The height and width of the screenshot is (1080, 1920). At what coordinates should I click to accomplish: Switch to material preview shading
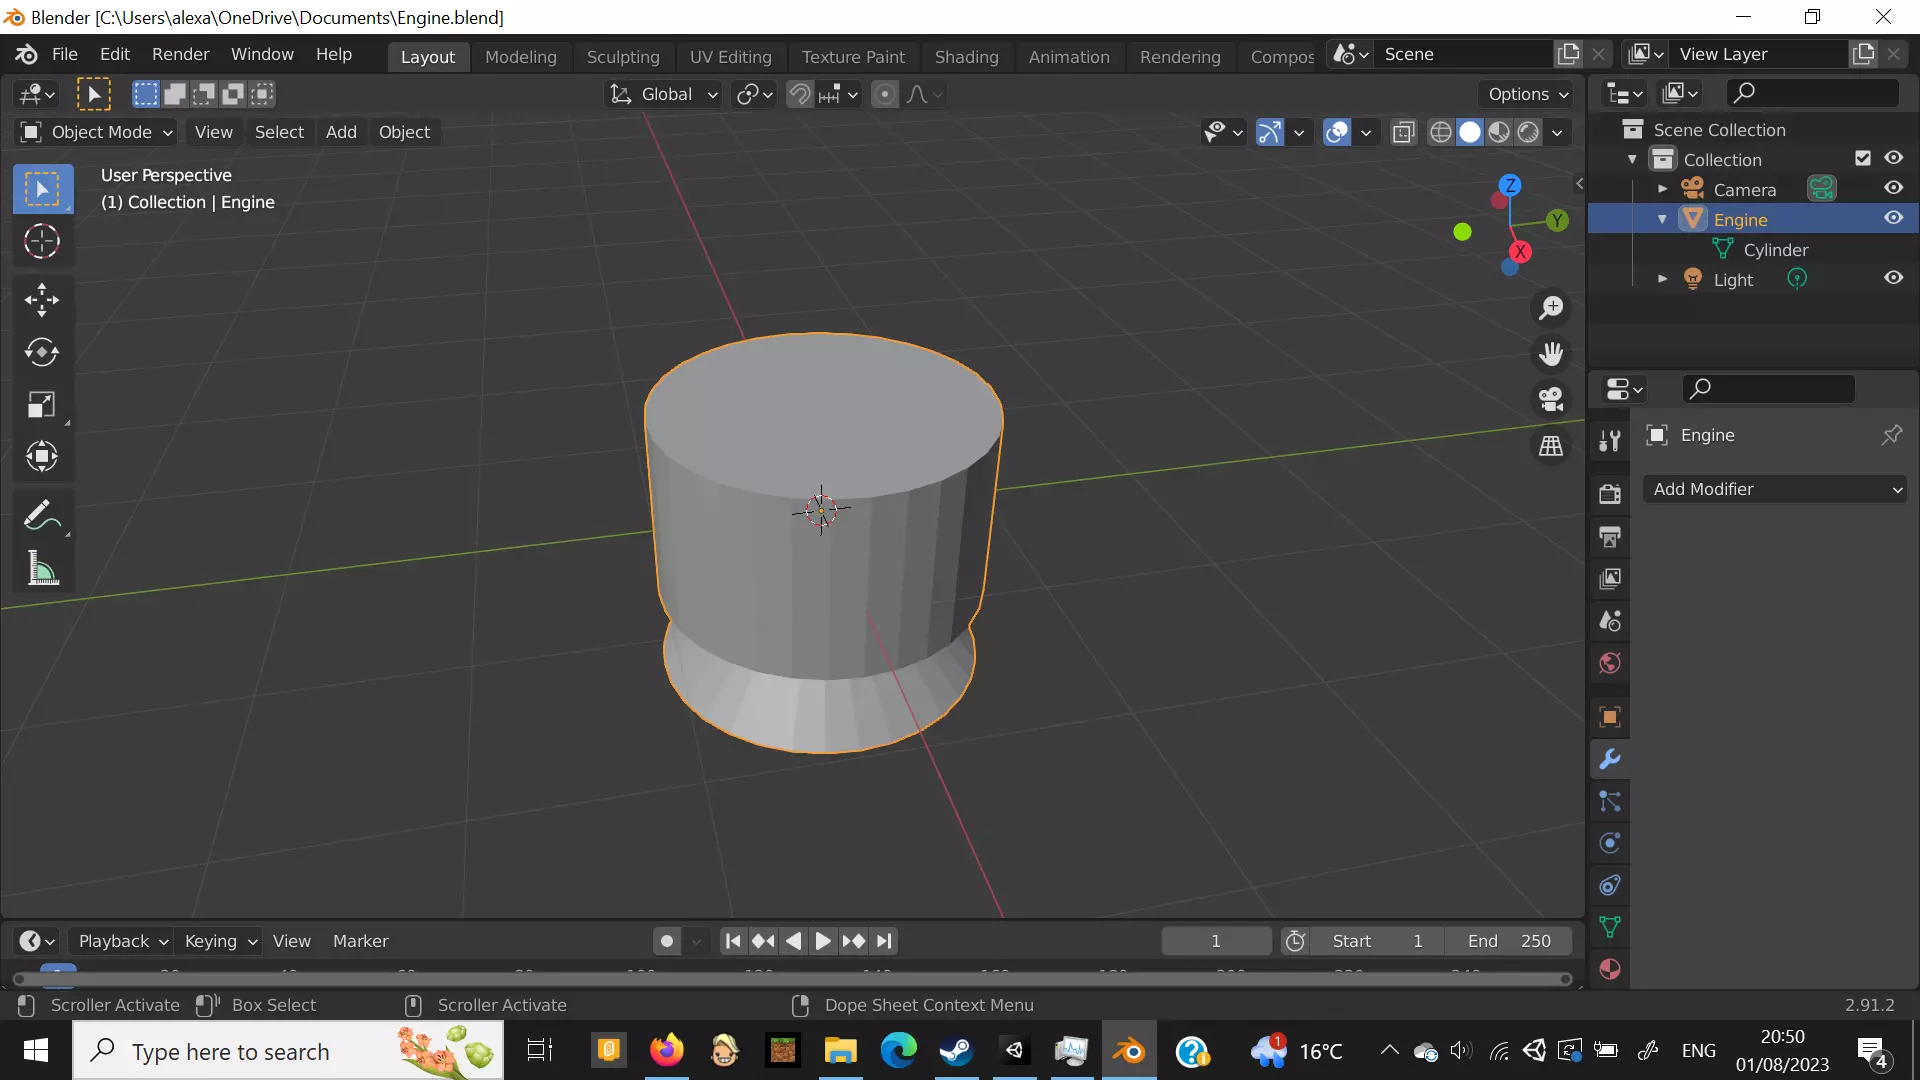point(1498,132)
